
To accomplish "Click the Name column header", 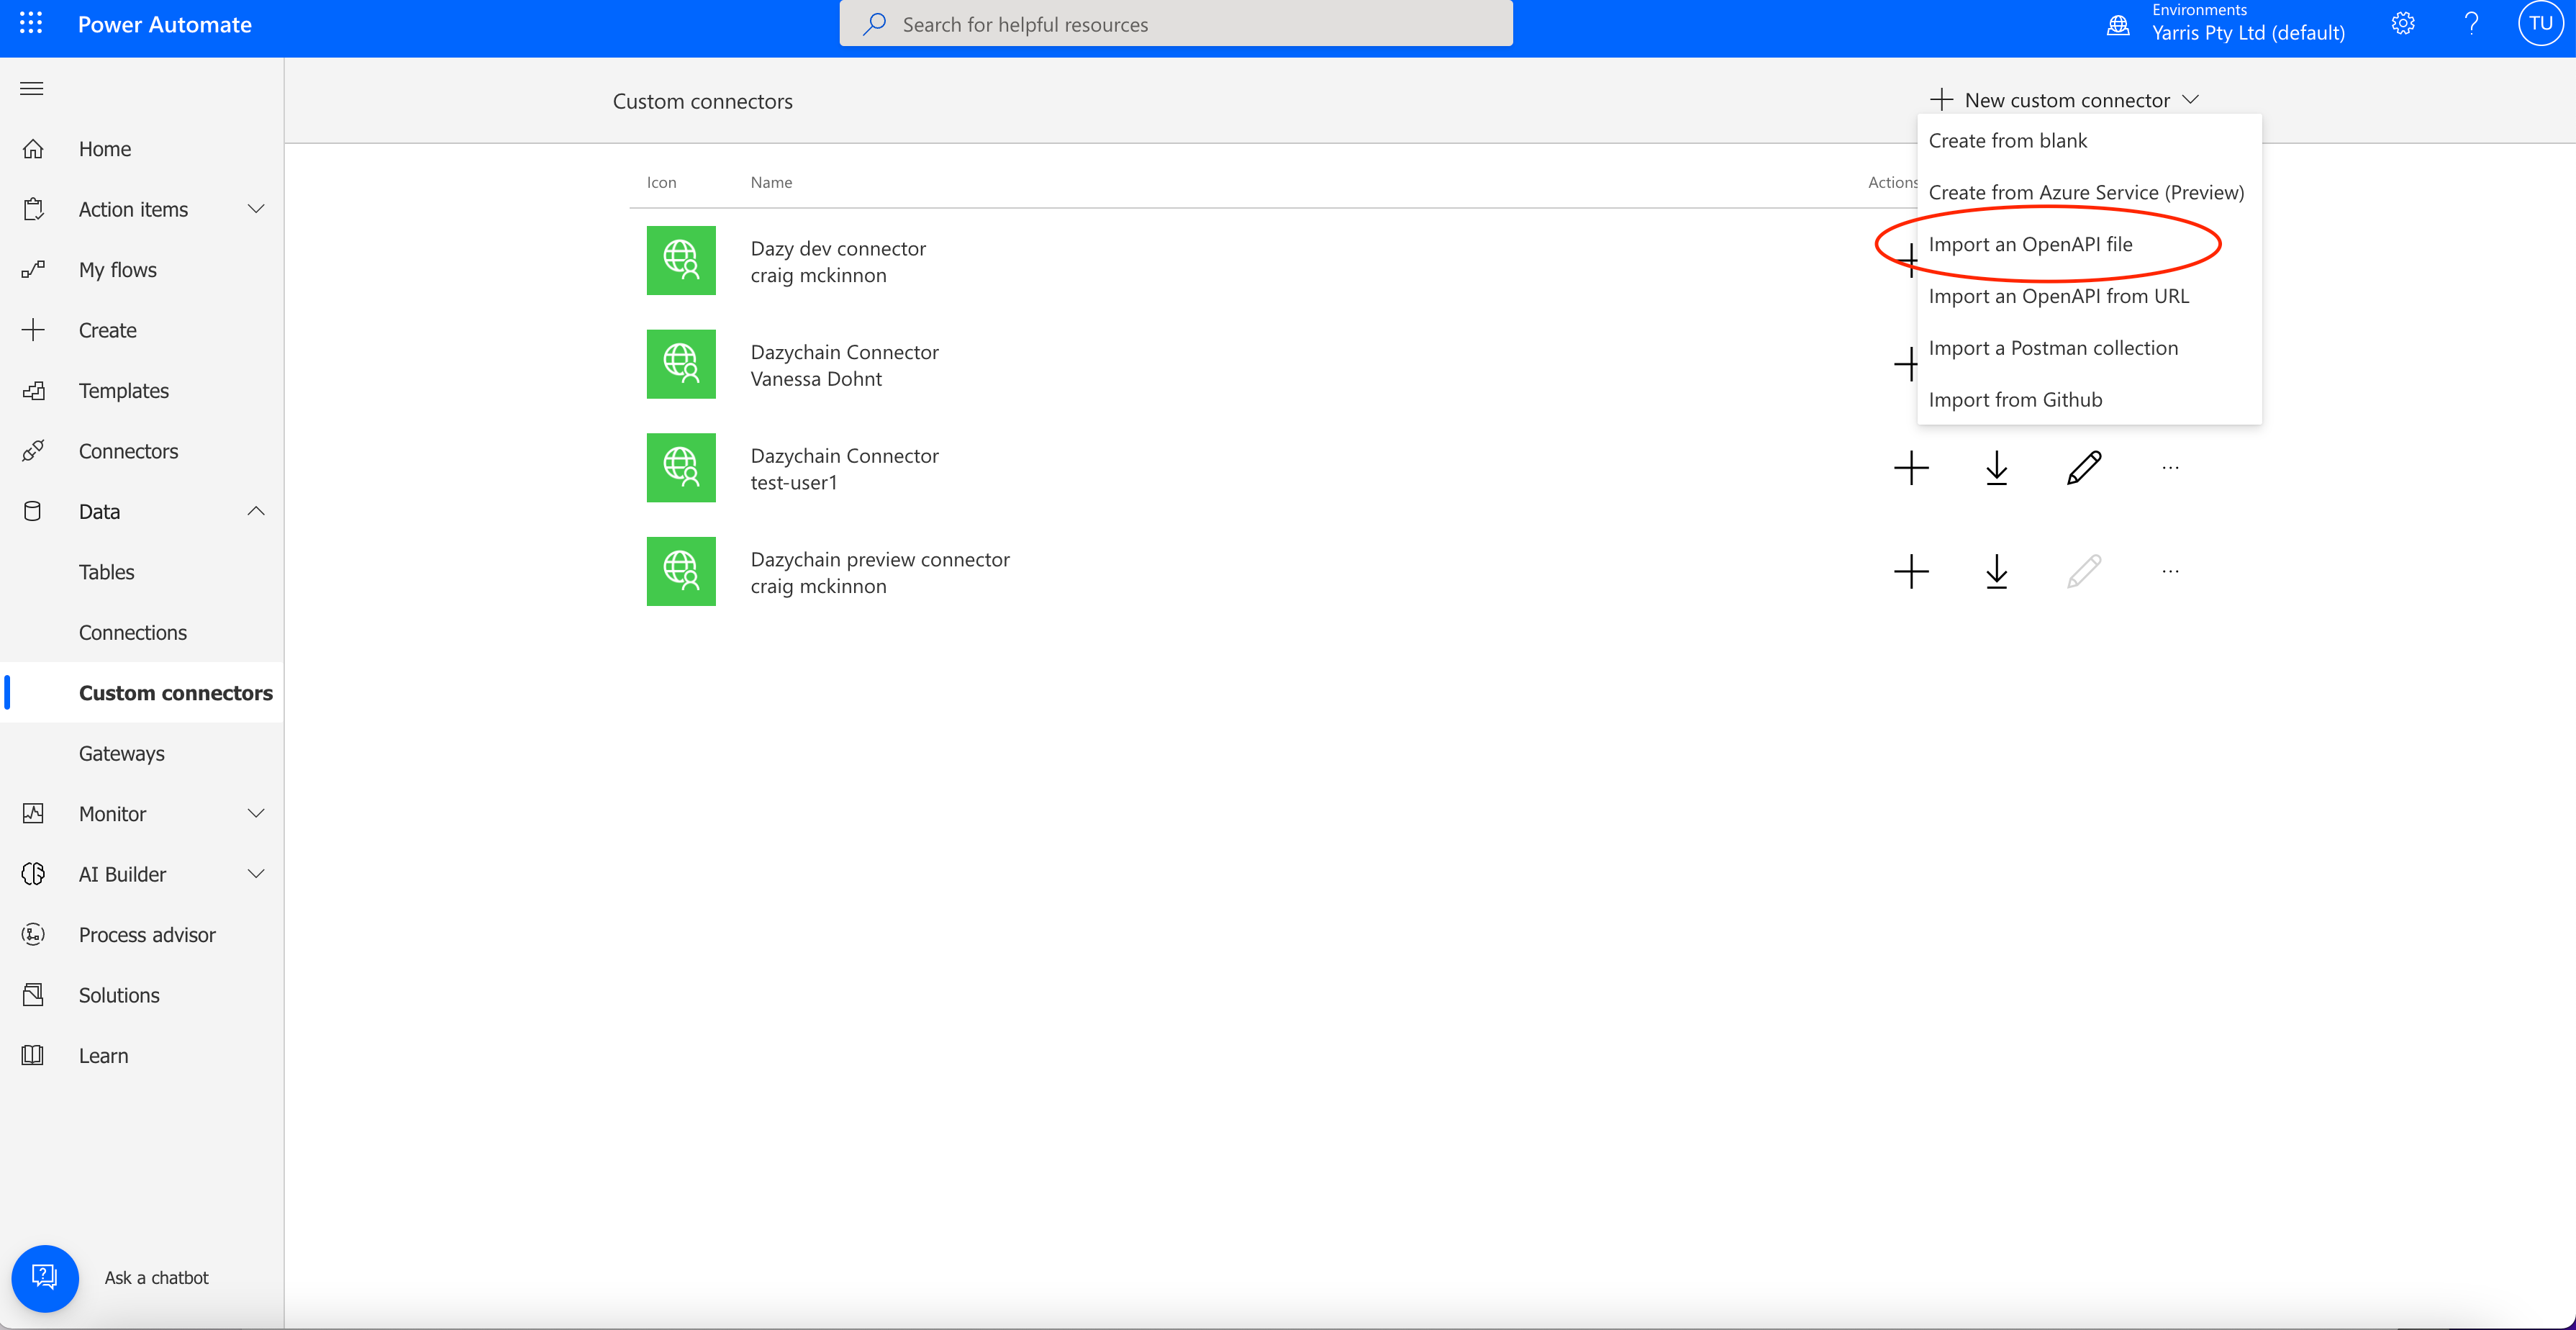I will tap(771, 182).
